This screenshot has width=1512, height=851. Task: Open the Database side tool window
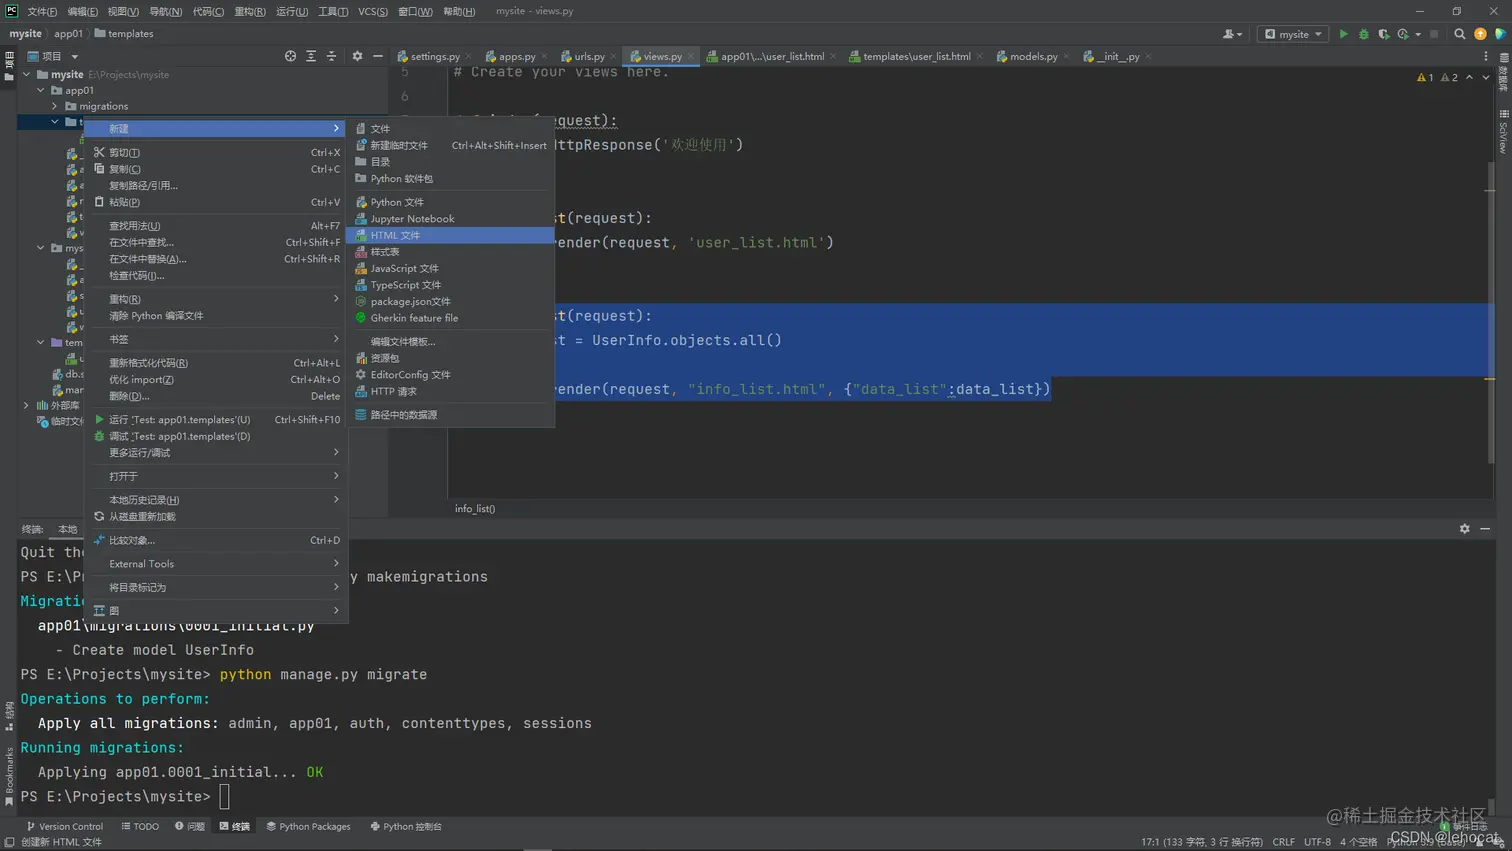[1503, 73]
